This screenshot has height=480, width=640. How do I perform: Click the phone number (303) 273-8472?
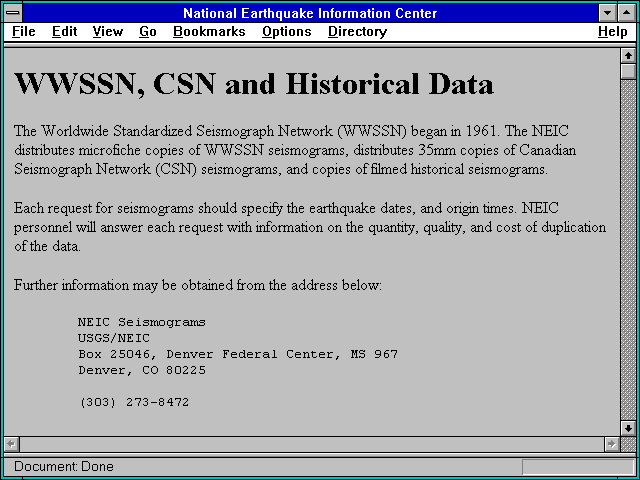(134, 402)
